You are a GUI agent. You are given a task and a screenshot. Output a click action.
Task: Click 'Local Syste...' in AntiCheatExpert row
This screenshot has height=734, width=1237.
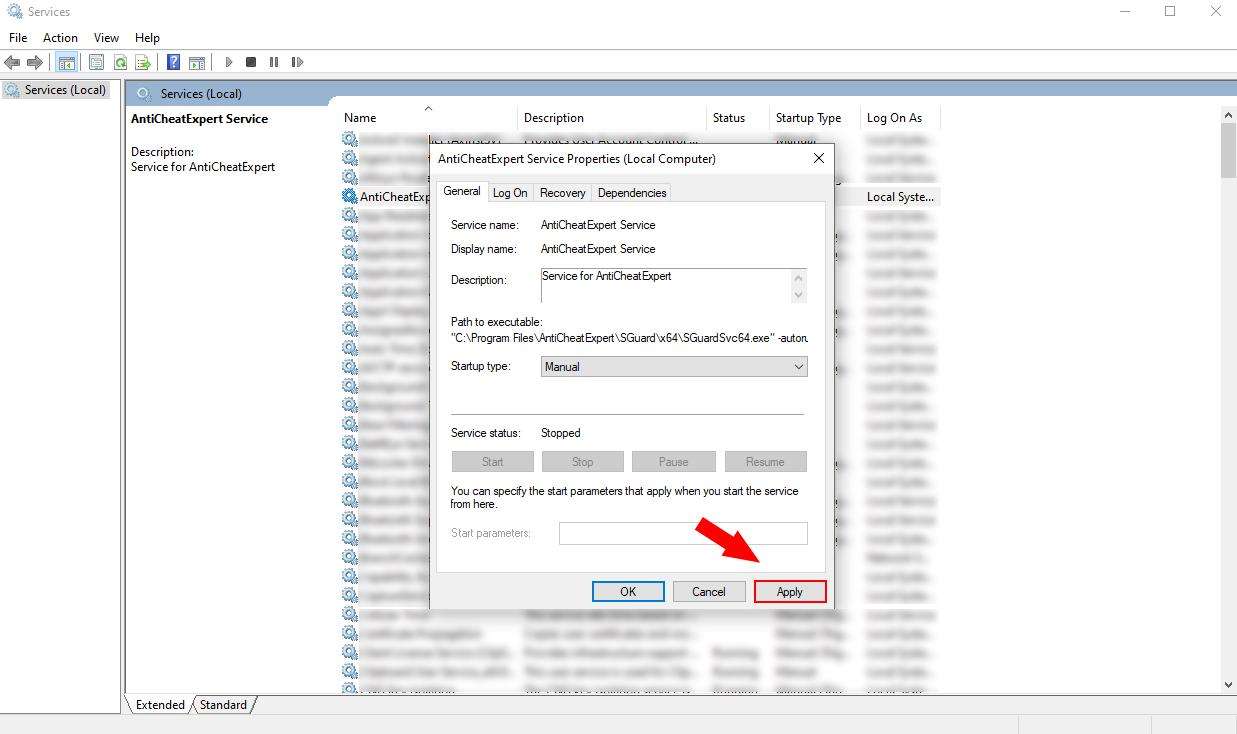900,197
